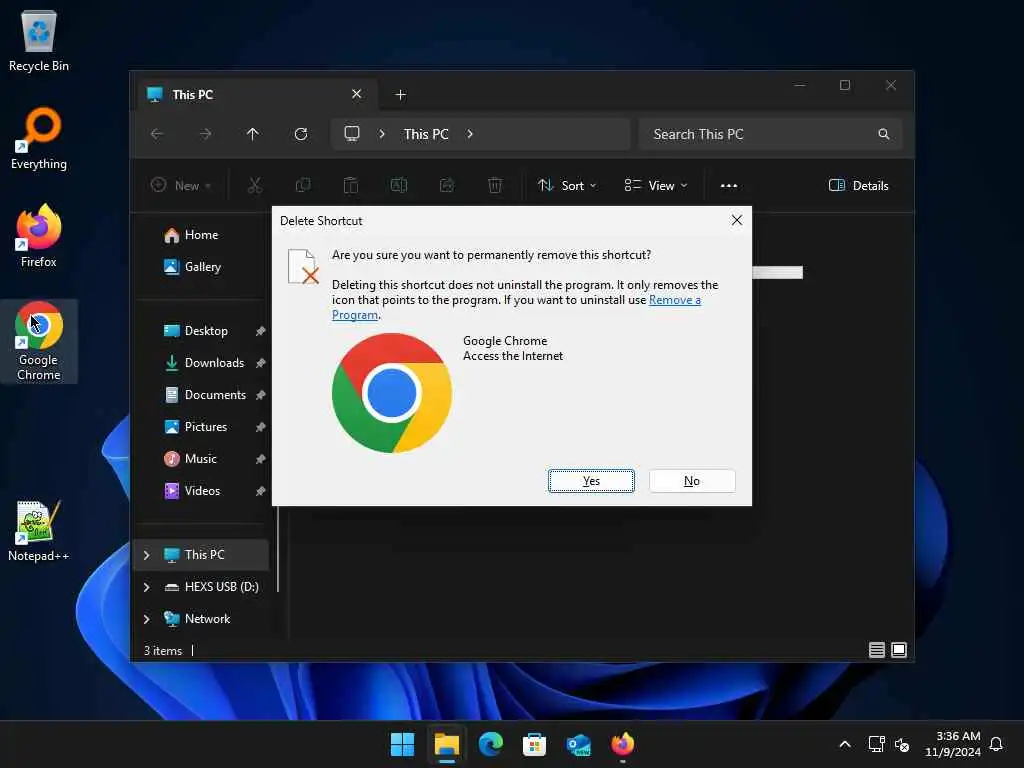Screen dimensions: 1024x768
Task: Expand the HEXS USB (D:) node
Action: tap(146, 587)
